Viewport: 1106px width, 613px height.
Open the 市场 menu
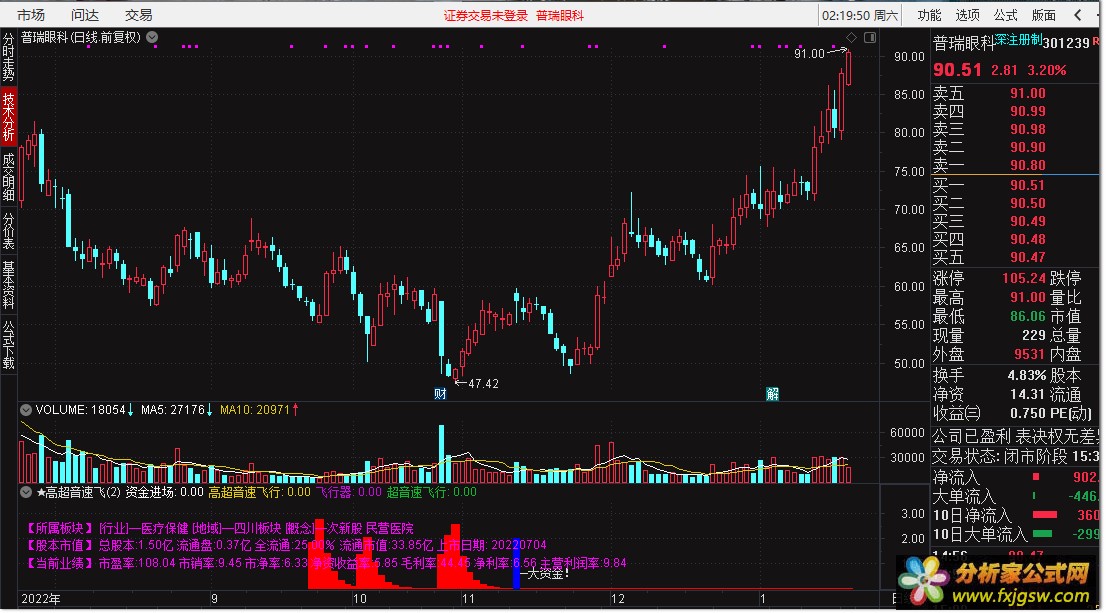(30, 15)
